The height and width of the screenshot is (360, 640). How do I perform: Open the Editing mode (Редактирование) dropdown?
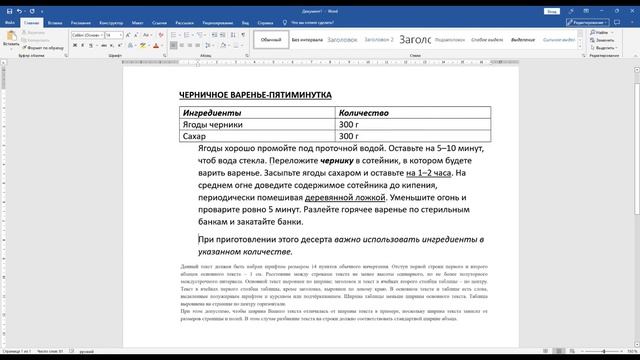click(x=587, y=22)
